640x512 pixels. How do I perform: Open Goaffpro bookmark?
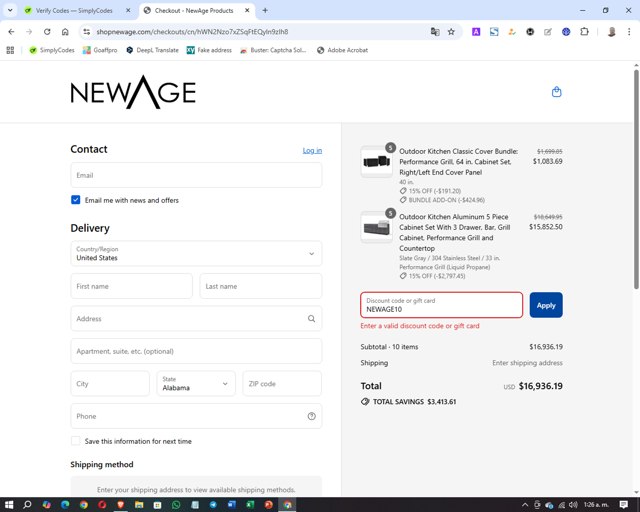[100, 50]
